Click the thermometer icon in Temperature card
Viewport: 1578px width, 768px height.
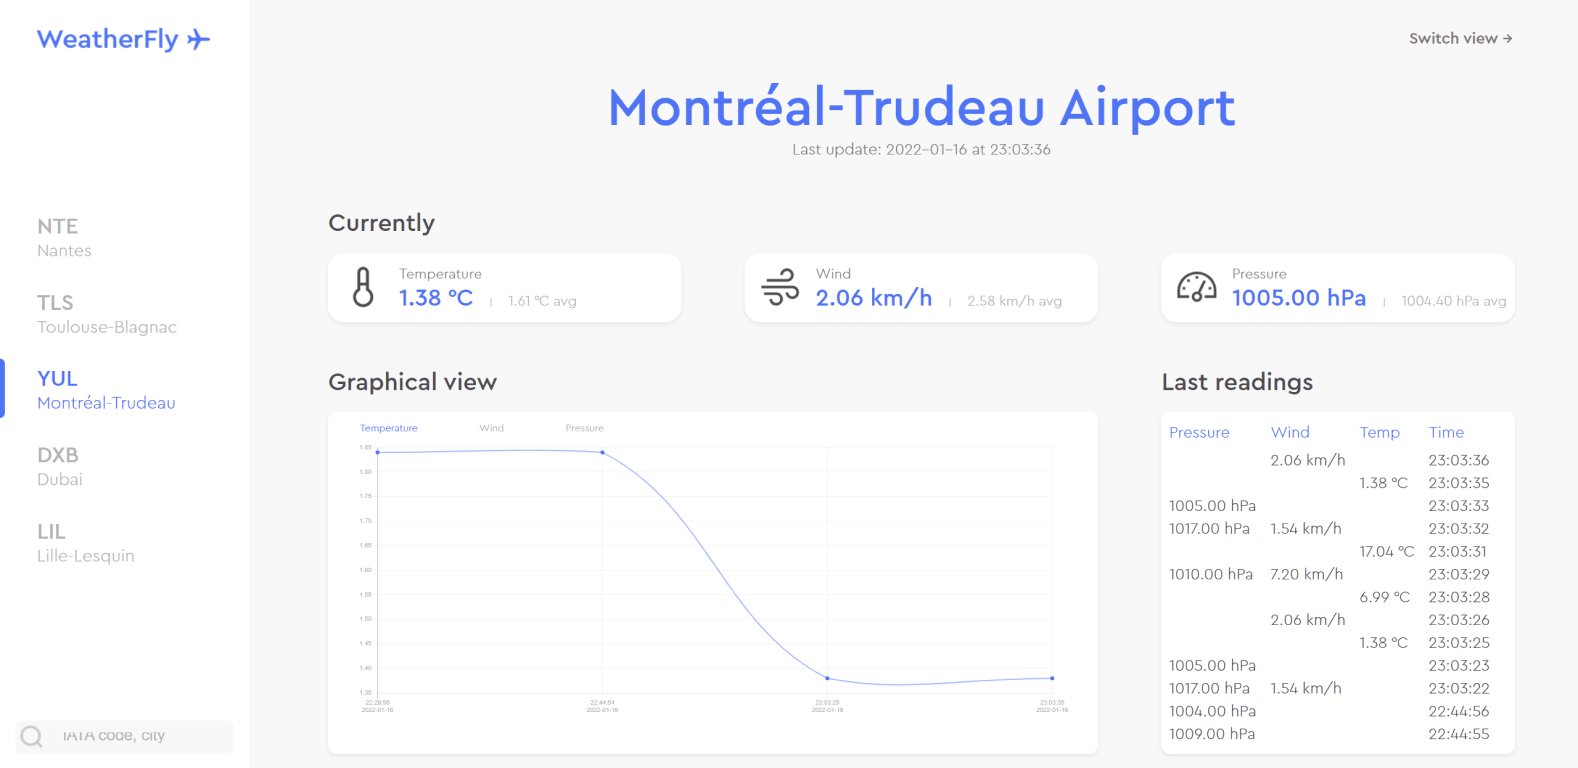coord(364,287)
